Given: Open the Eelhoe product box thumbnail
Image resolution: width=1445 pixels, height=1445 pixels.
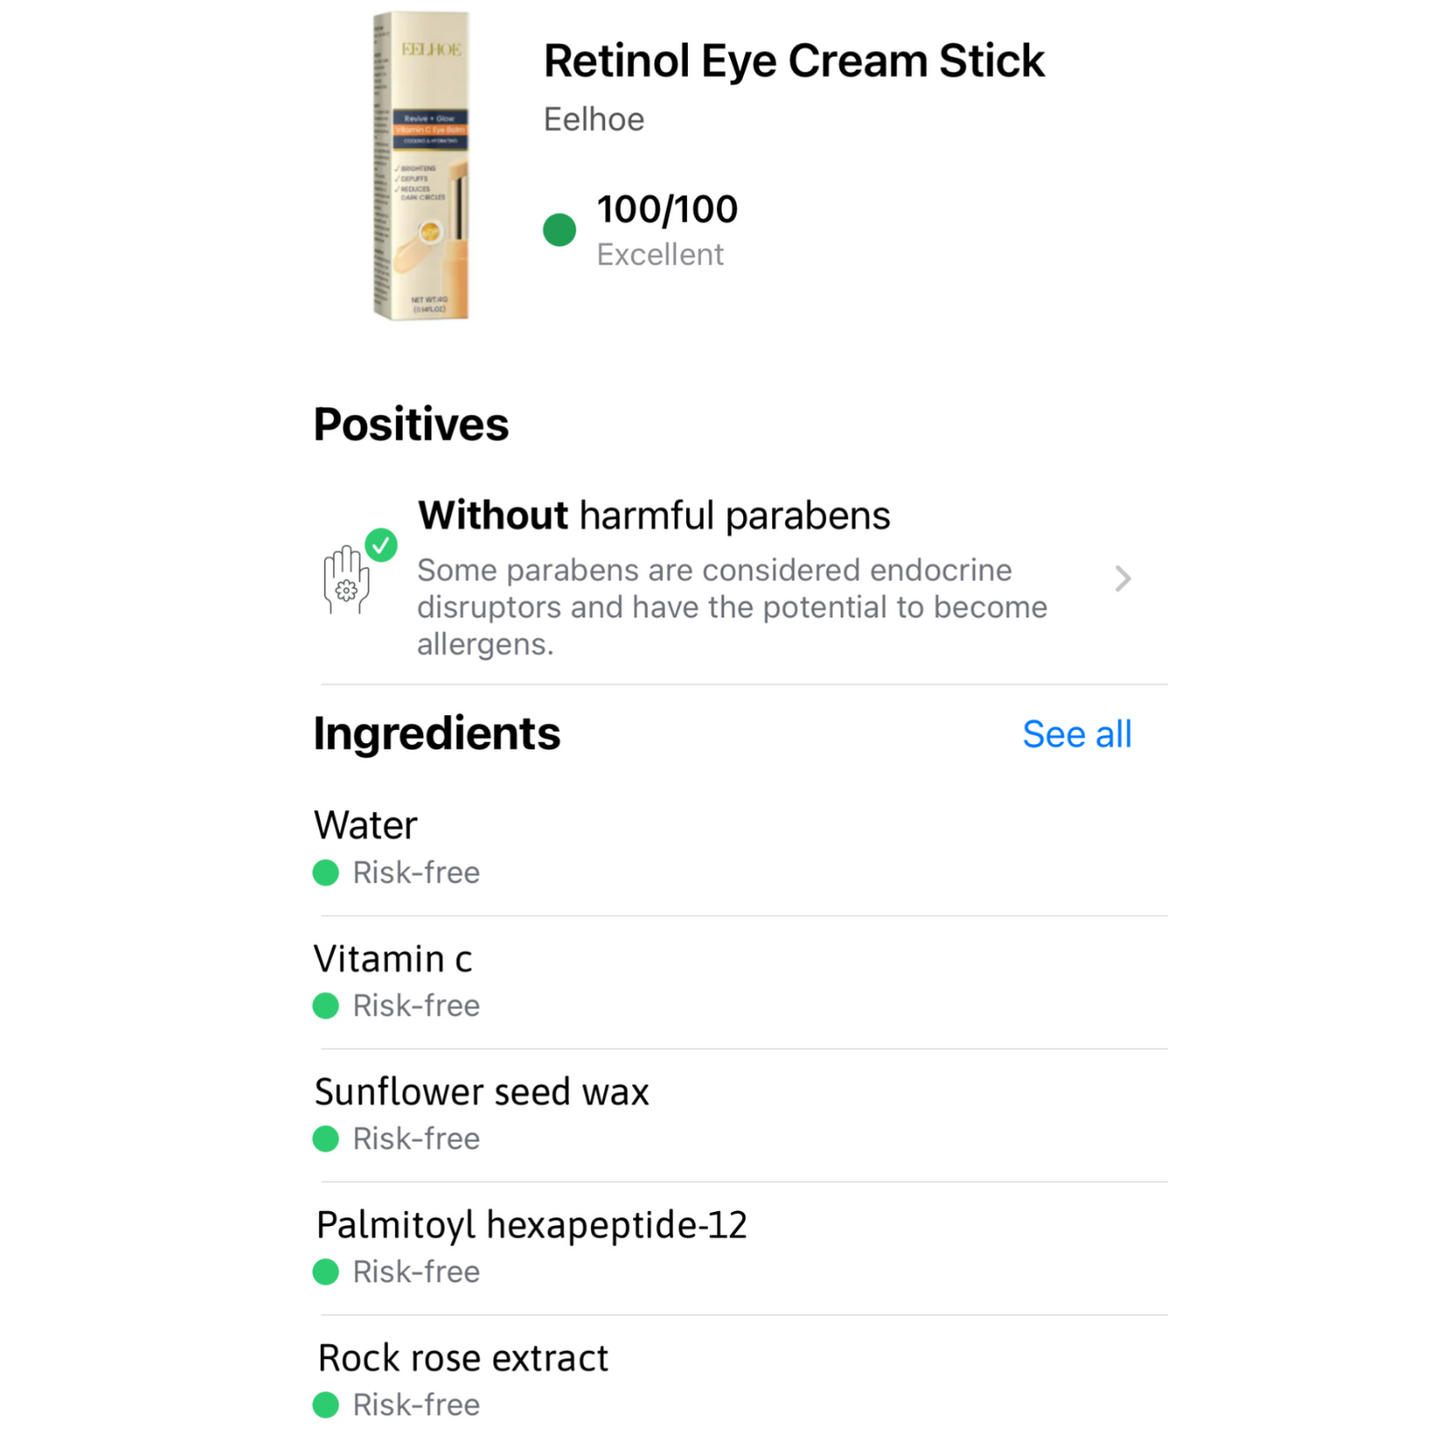Looking at the screenshot, I should point(421,166).
